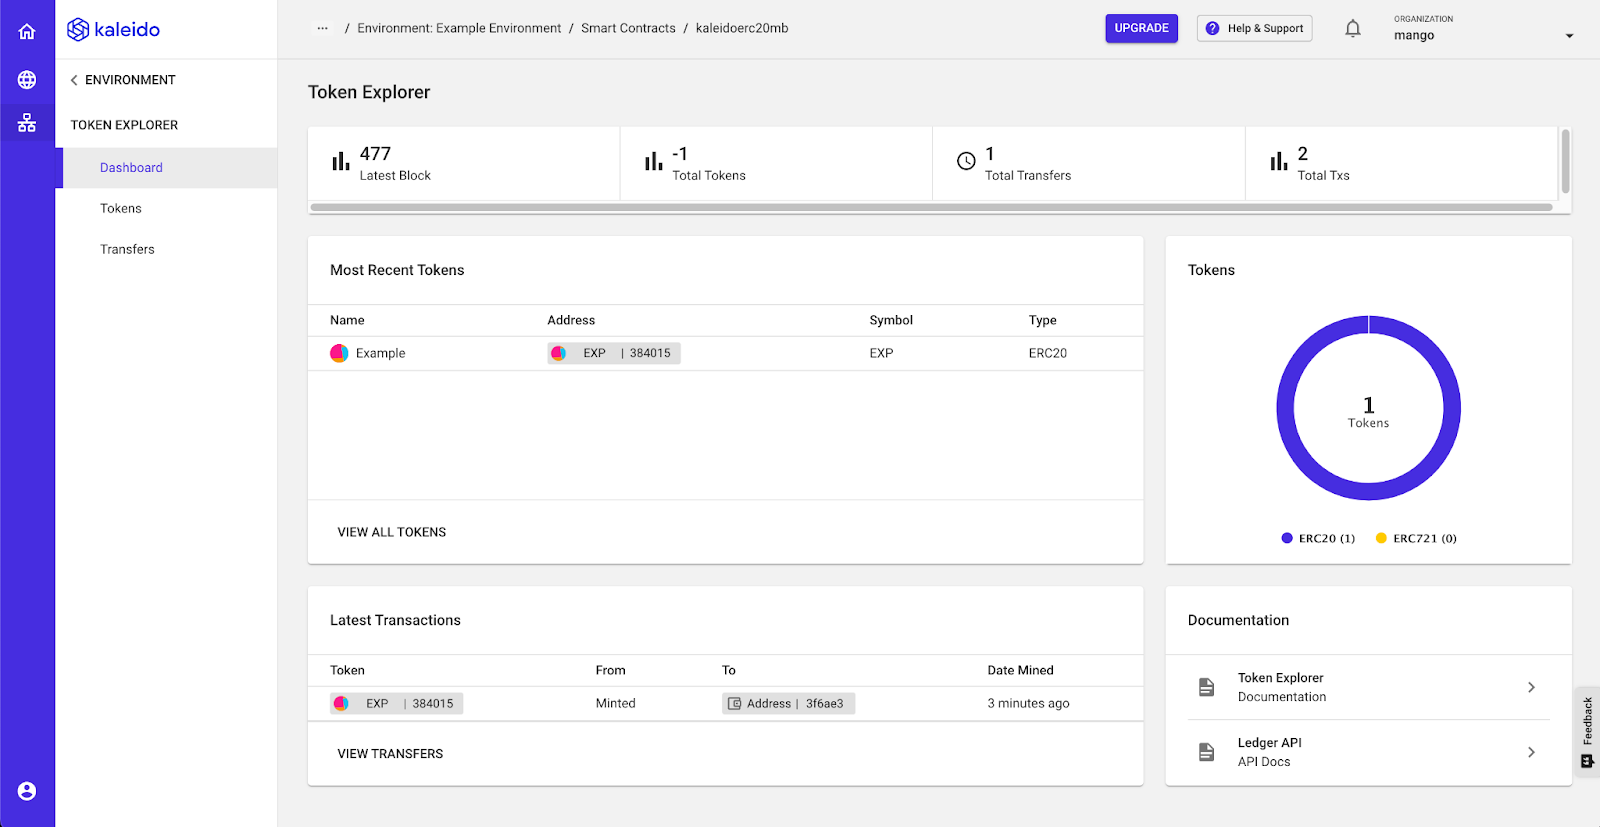Click the UPGRADE button

click(1142, 28)
